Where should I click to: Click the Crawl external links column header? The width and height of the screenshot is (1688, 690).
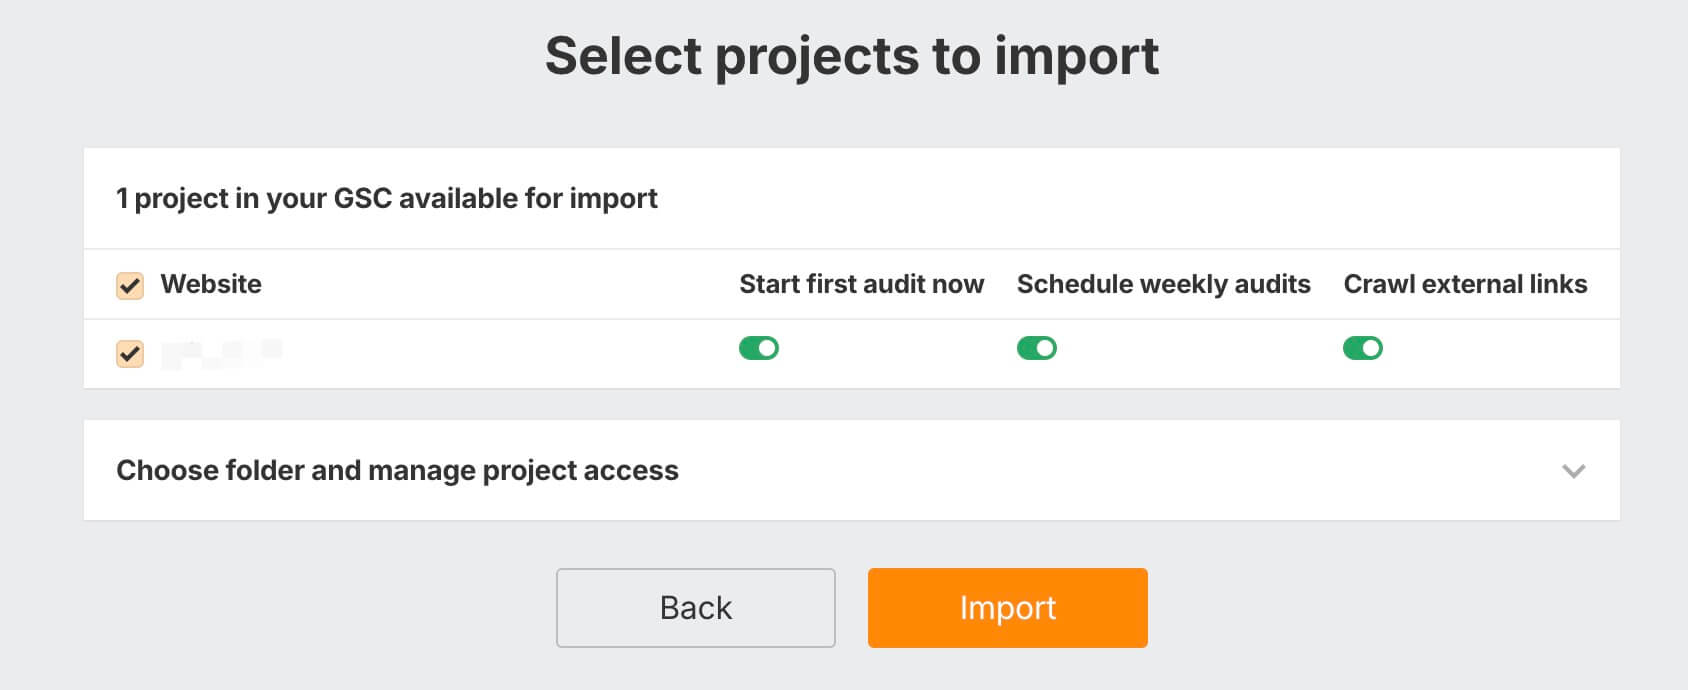1465,284
